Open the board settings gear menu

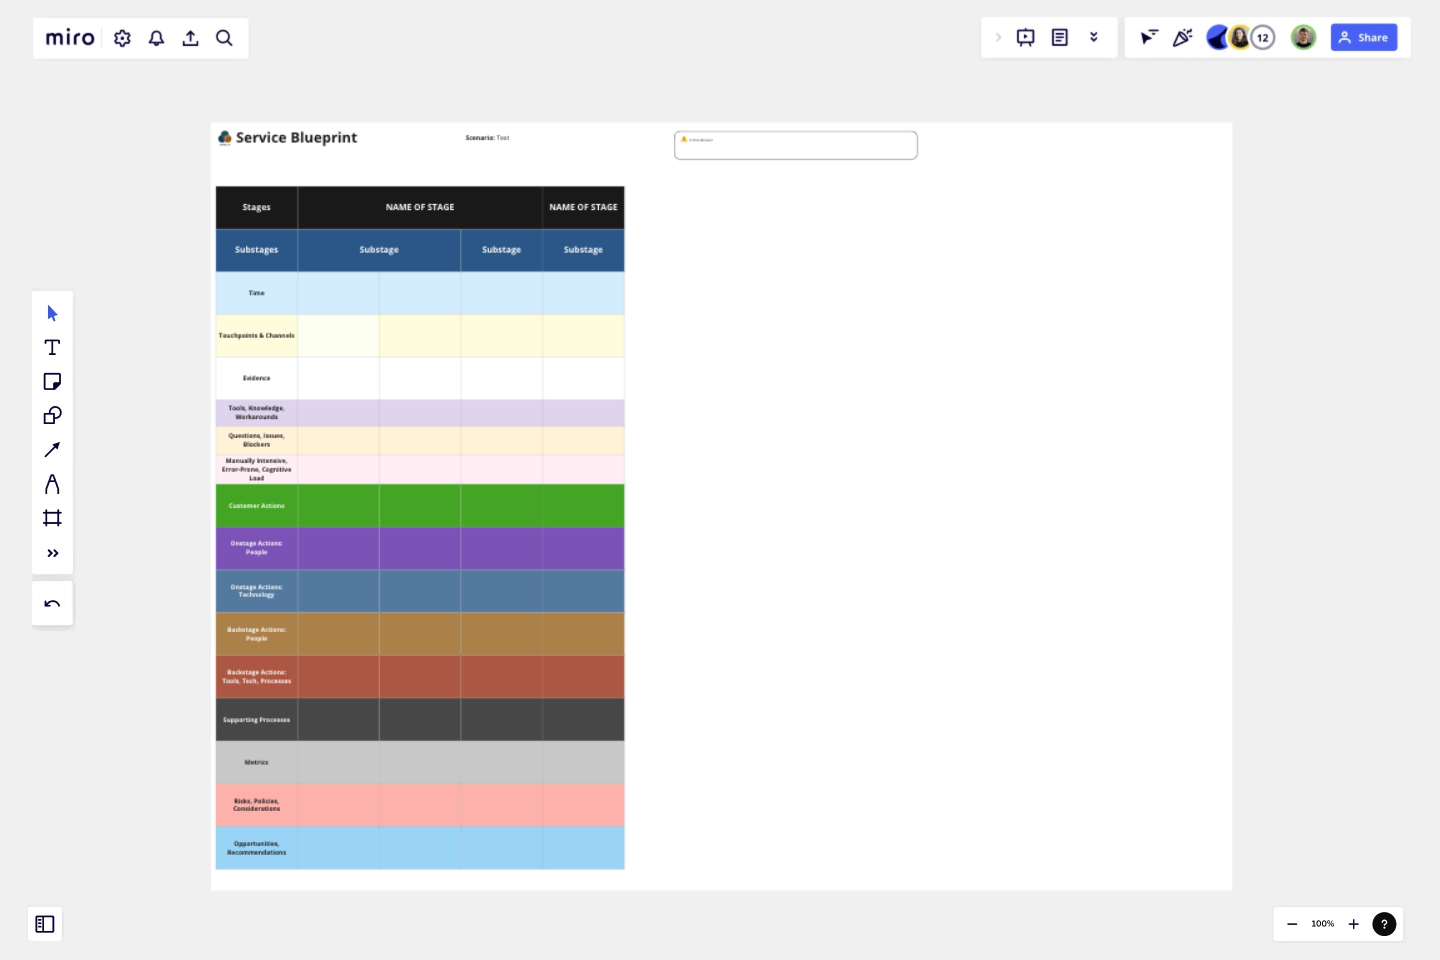coord(122,38)
